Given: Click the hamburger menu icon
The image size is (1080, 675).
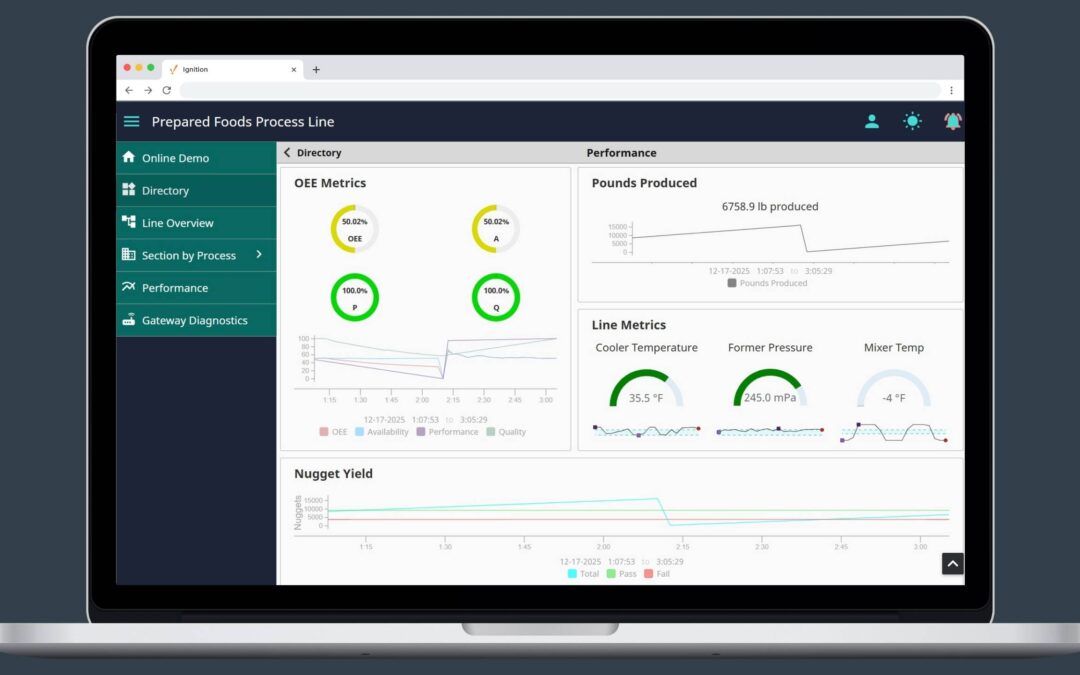Looking at the screenshot, I should tap(131, 121).
